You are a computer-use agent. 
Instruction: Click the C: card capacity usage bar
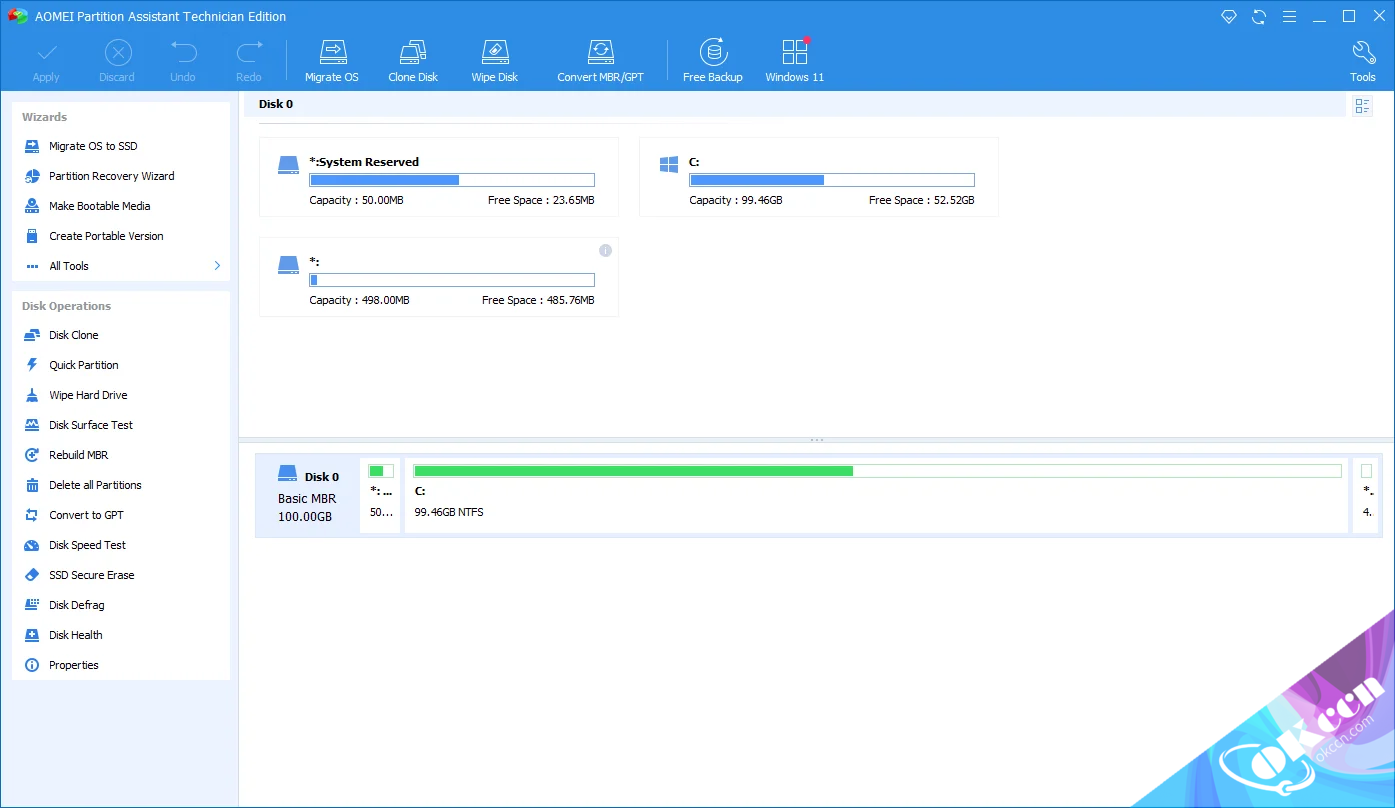pyautogui.click(x=832, y=180)
